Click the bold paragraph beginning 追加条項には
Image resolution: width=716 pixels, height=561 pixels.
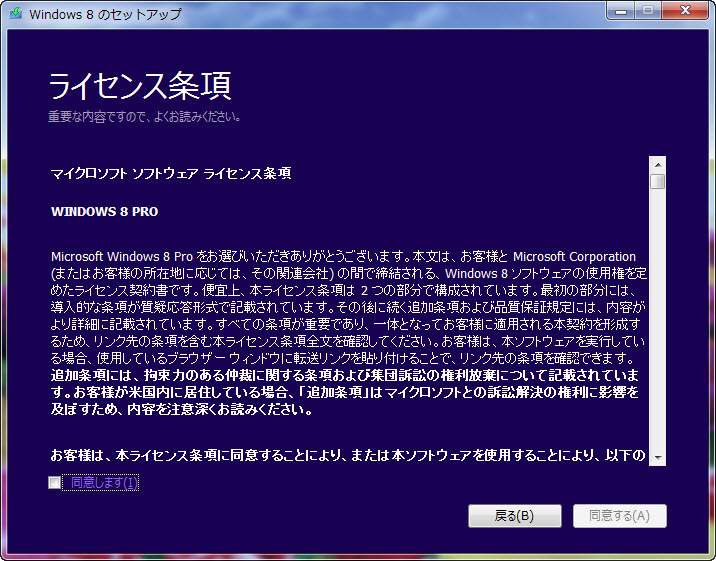(x=345, y=392)
